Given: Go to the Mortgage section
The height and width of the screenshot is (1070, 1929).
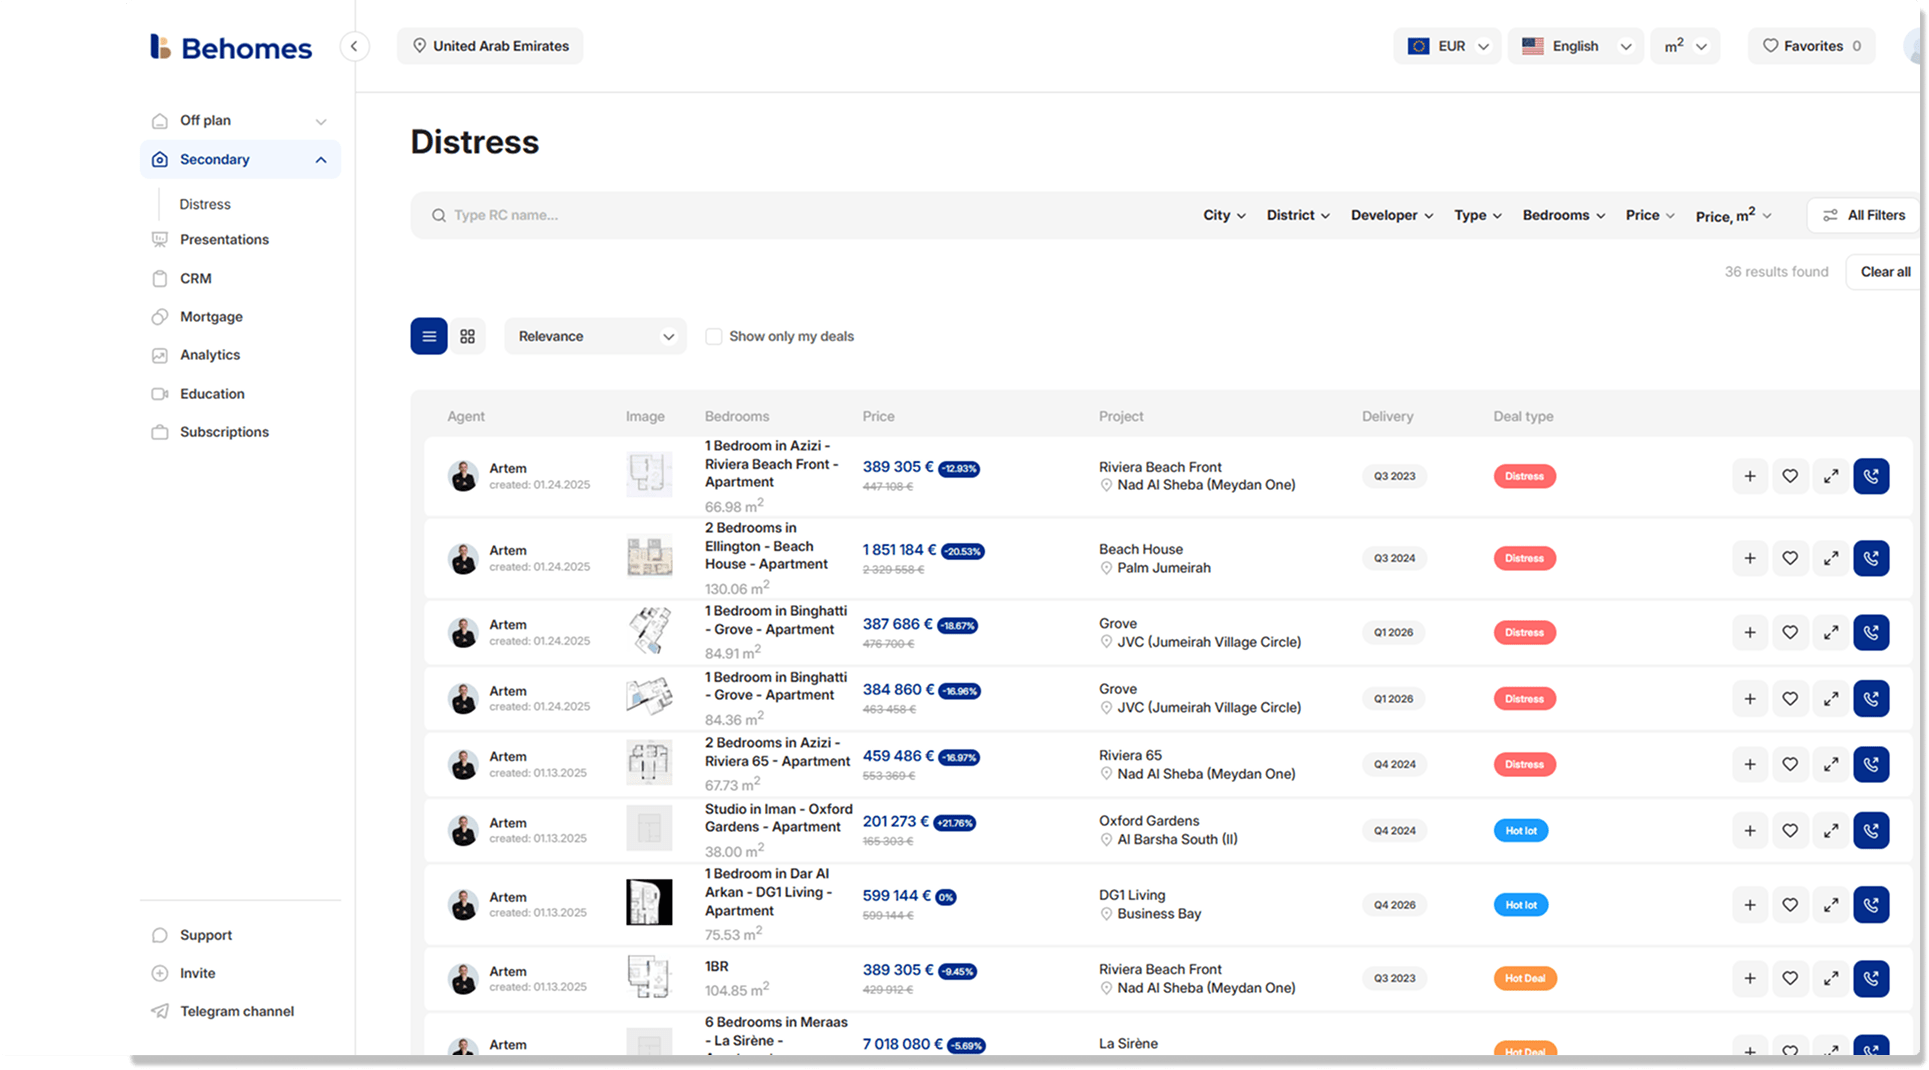Looking at the screenshot, I should (x=211, y=317).
